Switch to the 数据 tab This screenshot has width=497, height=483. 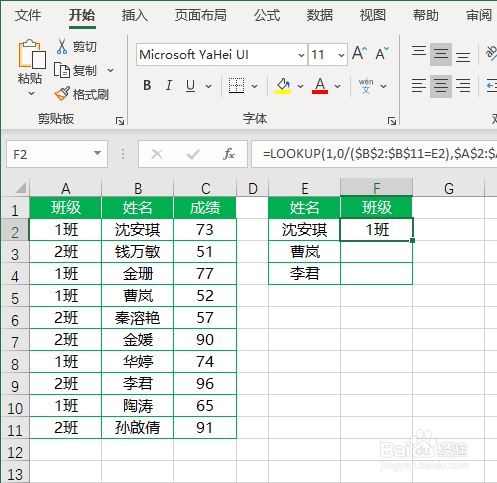coord(320,15)
